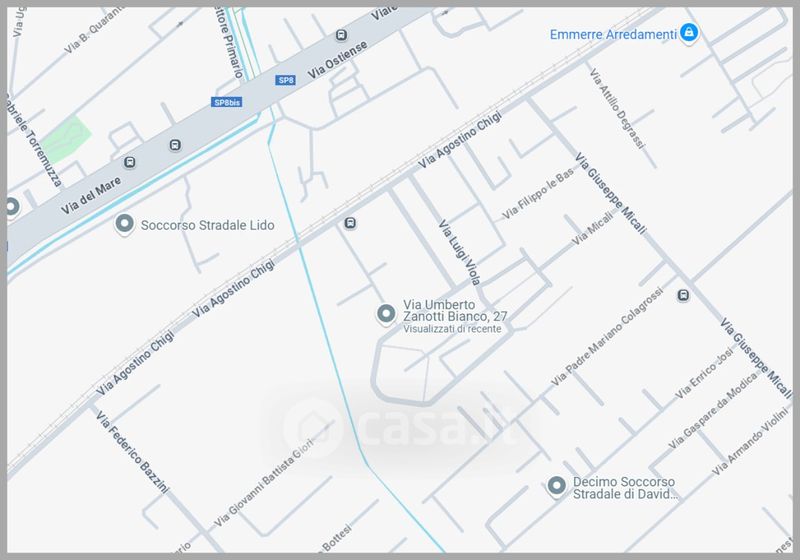
Task: Open the Emmerre Arredamenti place label
Action: [613, 35]
